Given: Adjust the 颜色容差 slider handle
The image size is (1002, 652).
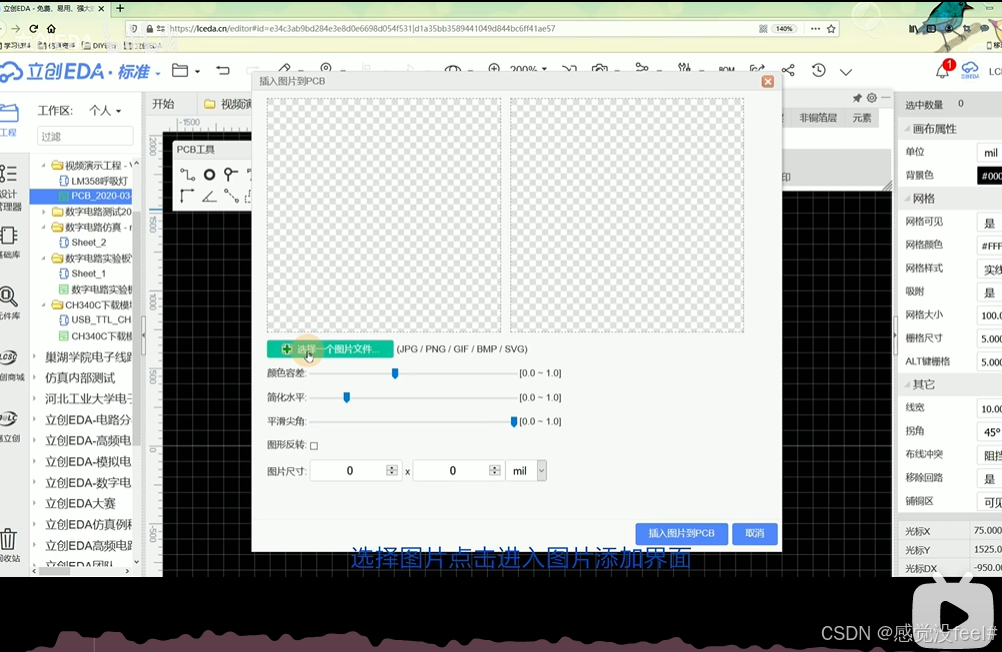Looking at the screenshot, I should (395, 373).
